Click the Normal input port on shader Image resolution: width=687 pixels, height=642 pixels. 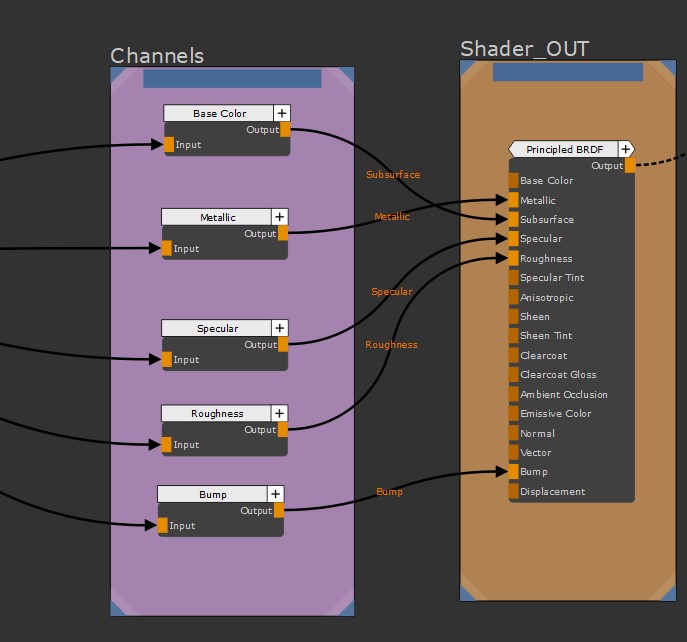(x=514, y=433)
